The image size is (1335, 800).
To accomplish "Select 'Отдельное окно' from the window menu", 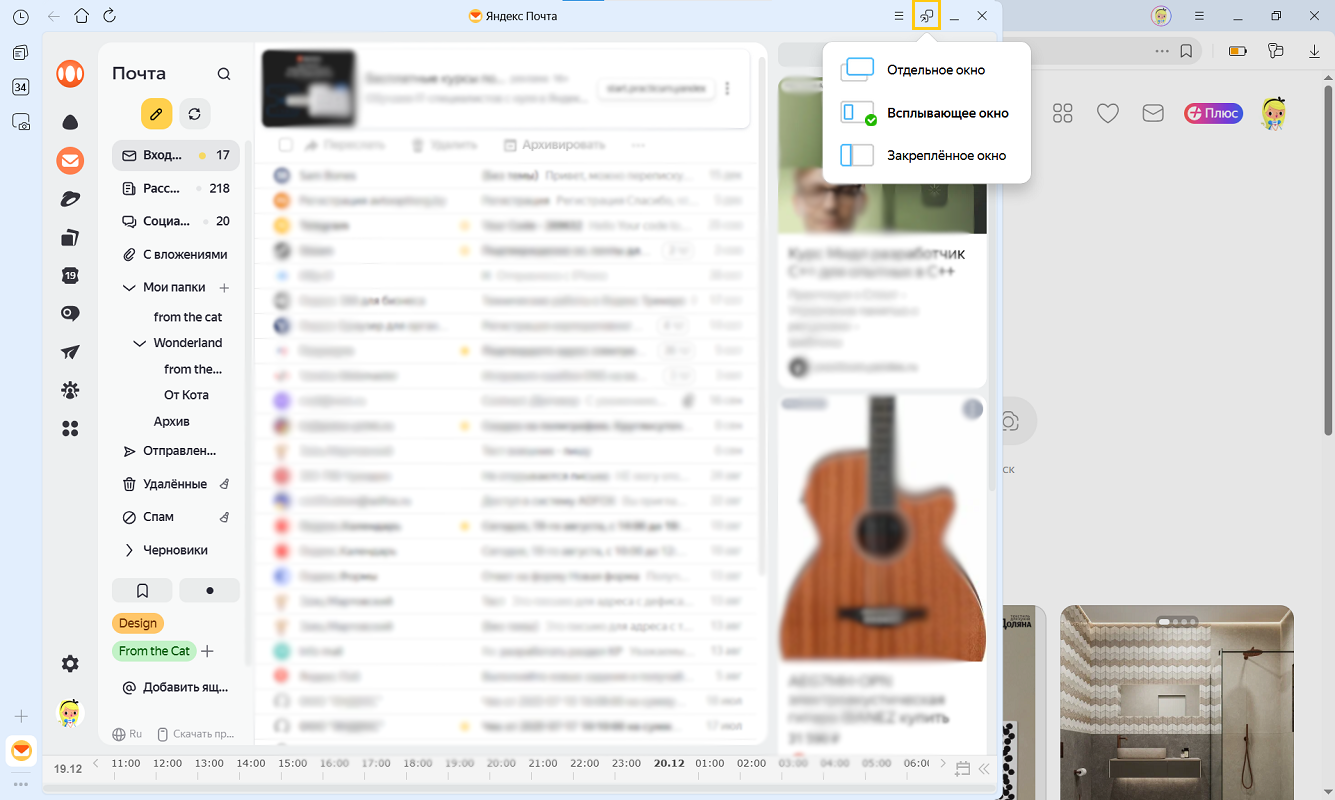I will point(935,70).
